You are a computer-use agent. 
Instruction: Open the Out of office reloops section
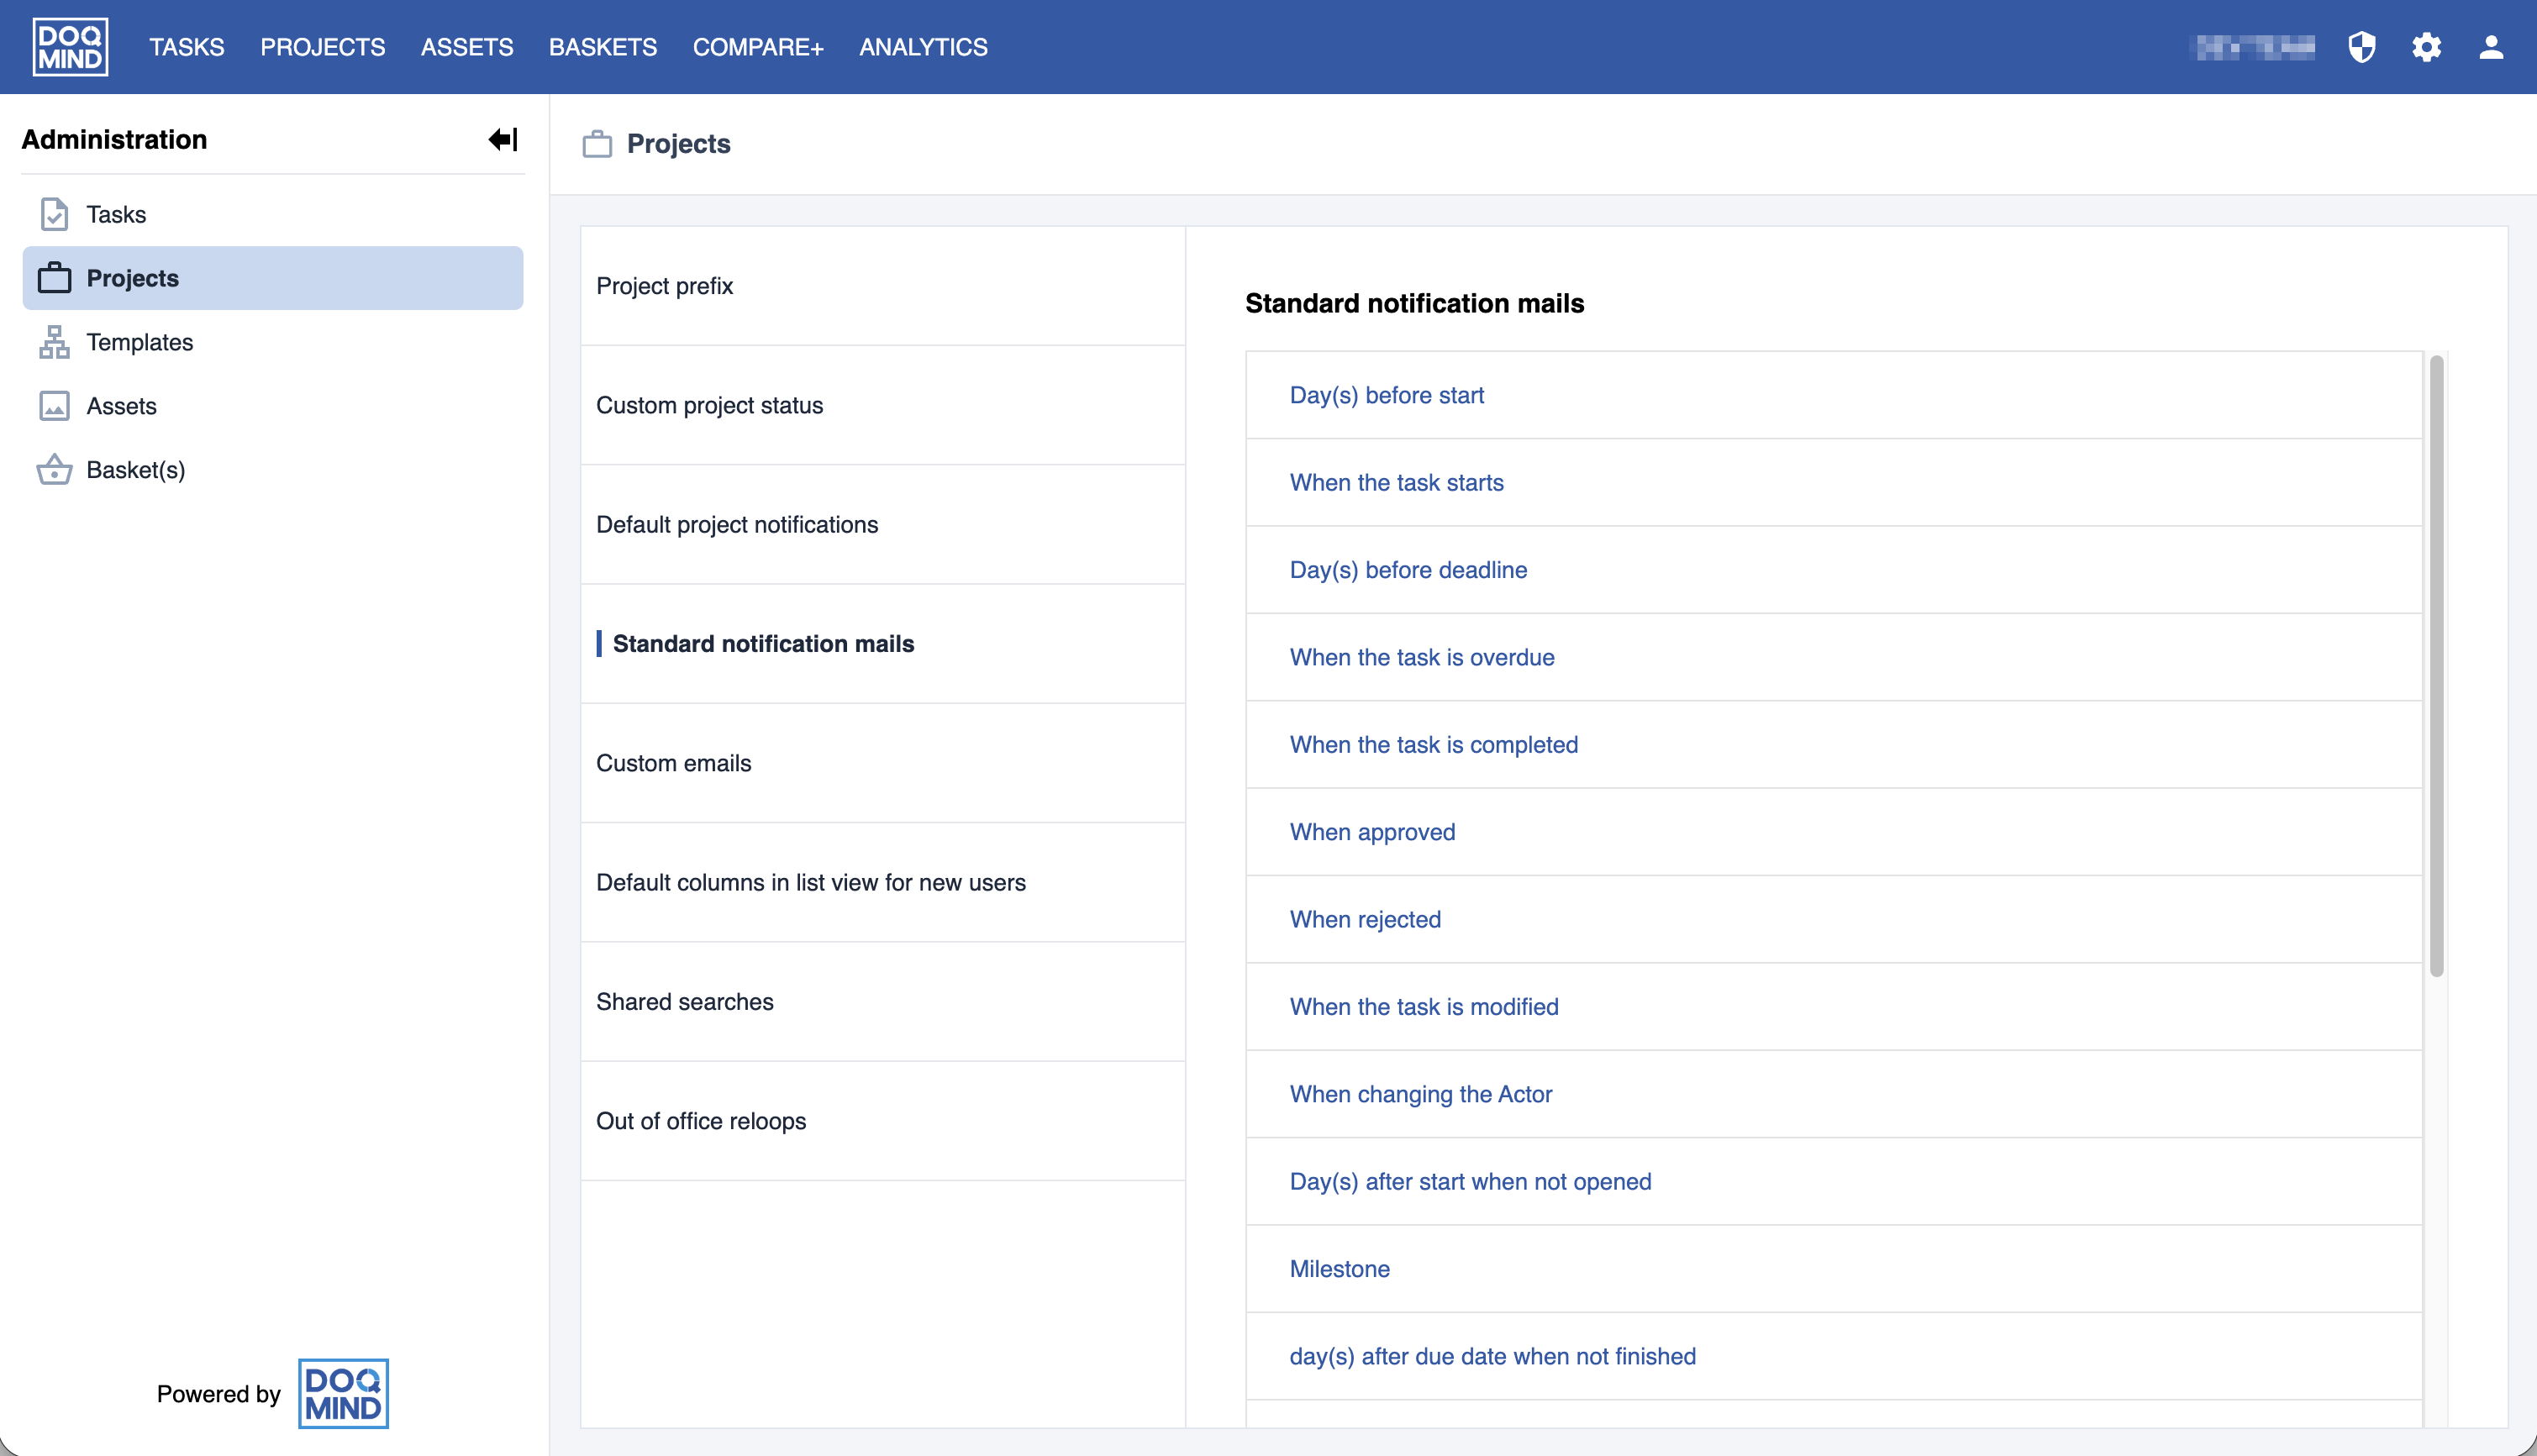[x=701, y=1120]
